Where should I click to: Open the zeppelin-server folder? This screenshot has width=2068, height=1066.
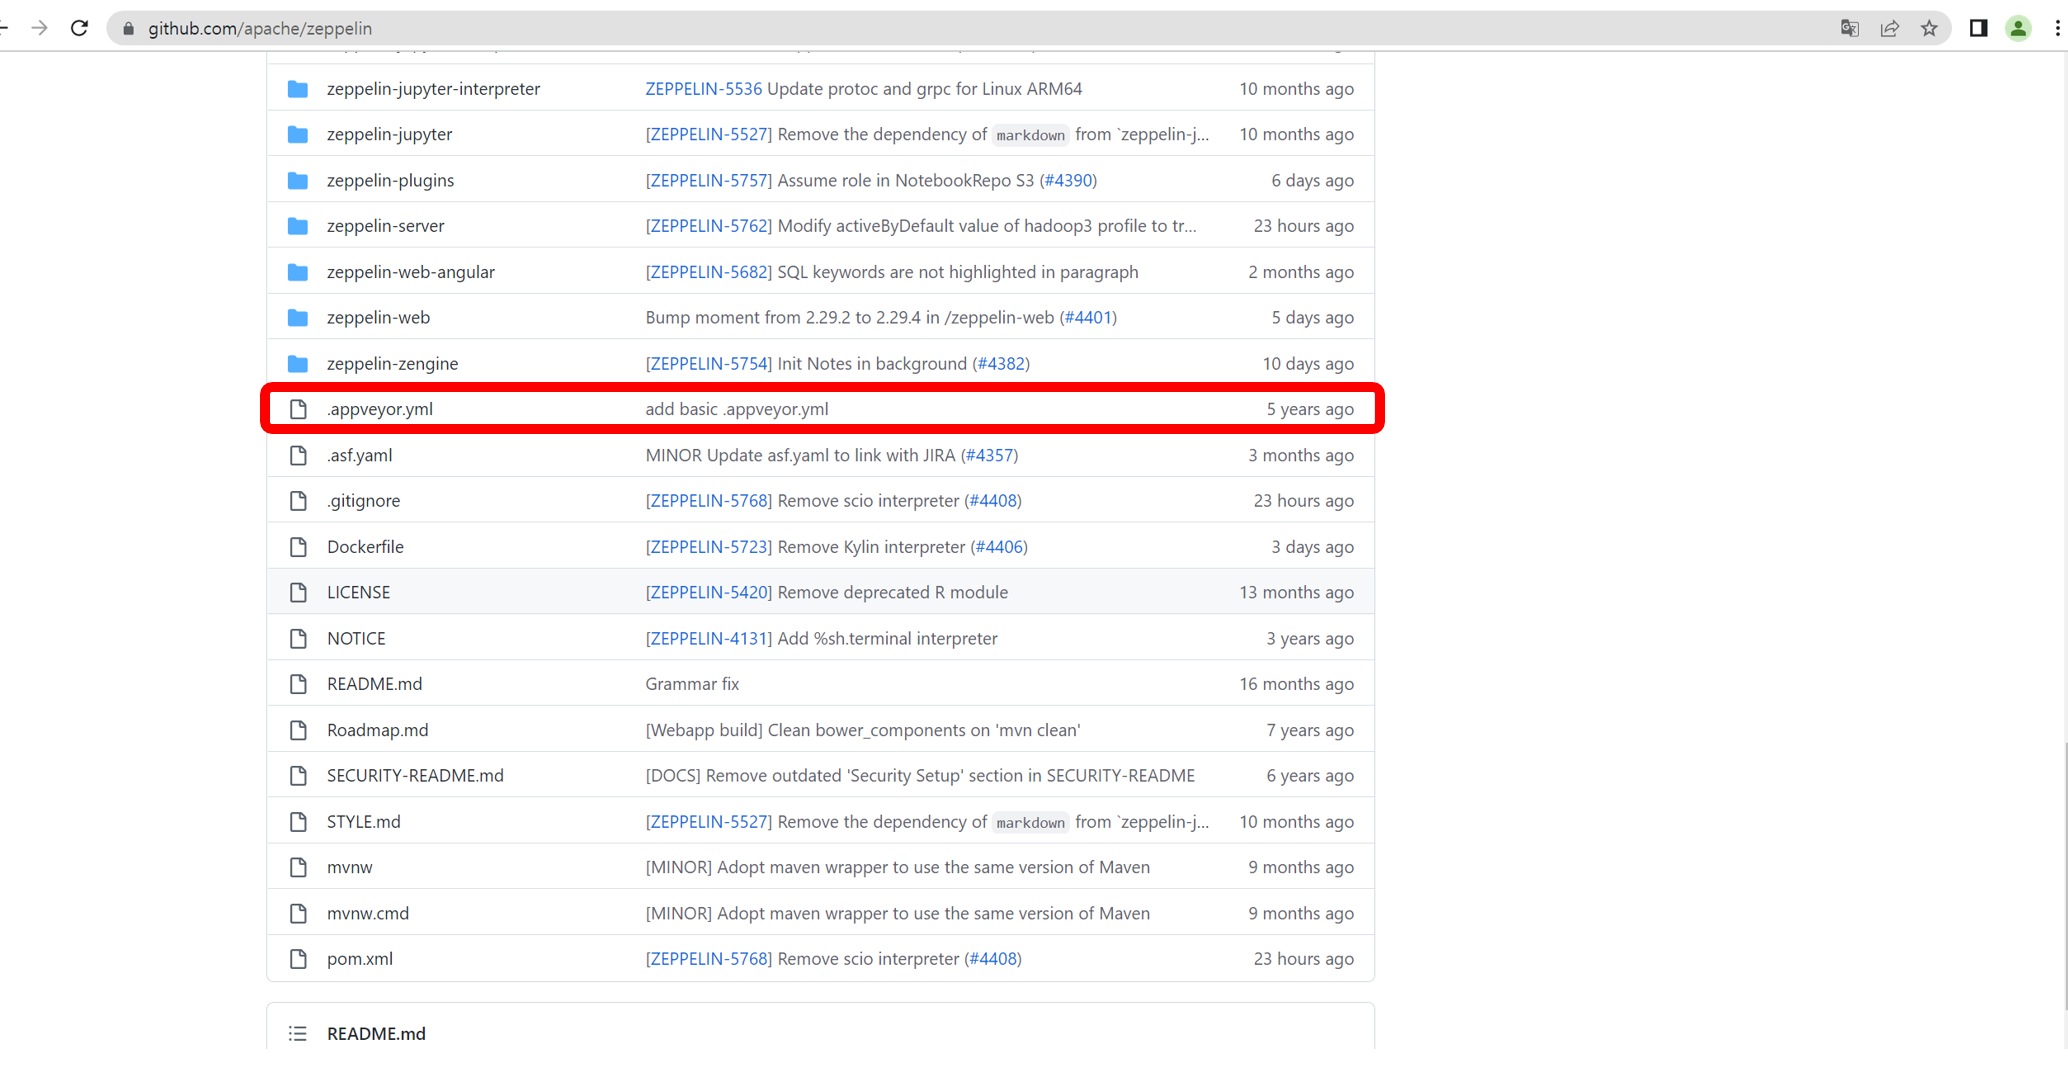(x=385, y=226)
